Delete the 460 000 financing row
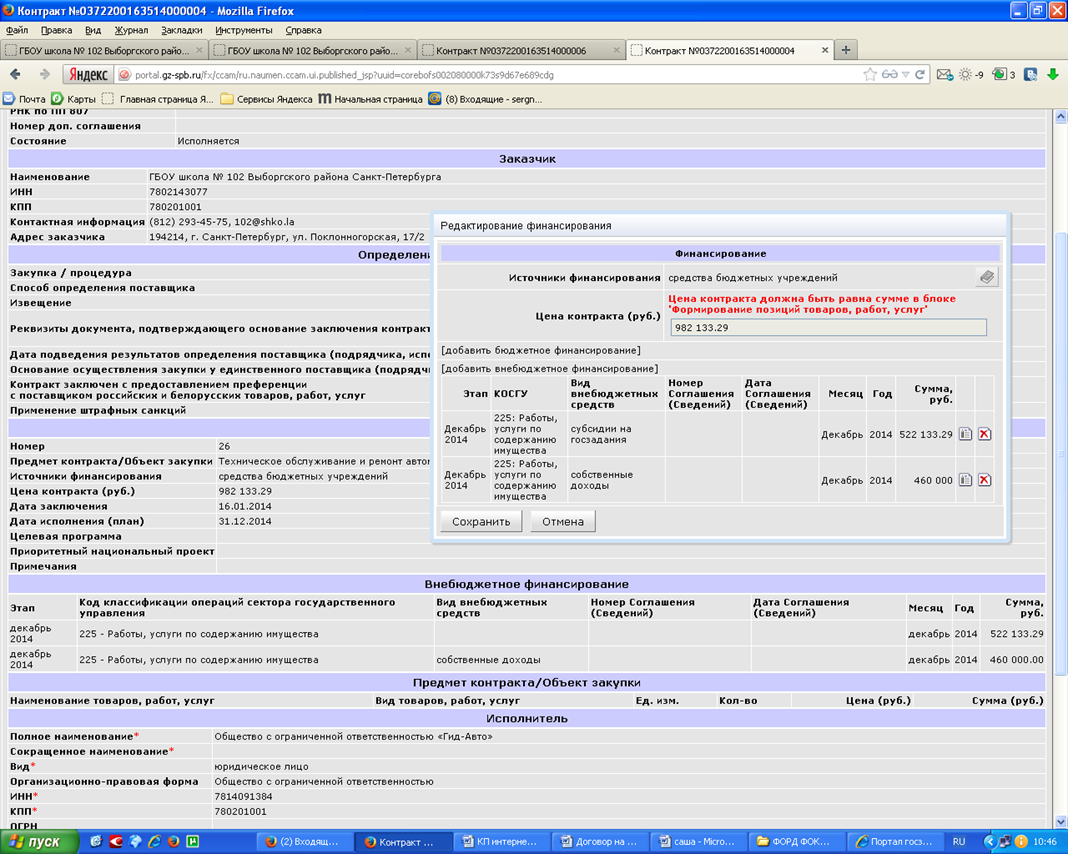This screenshot has height=860, width=1069. point(984,480)
